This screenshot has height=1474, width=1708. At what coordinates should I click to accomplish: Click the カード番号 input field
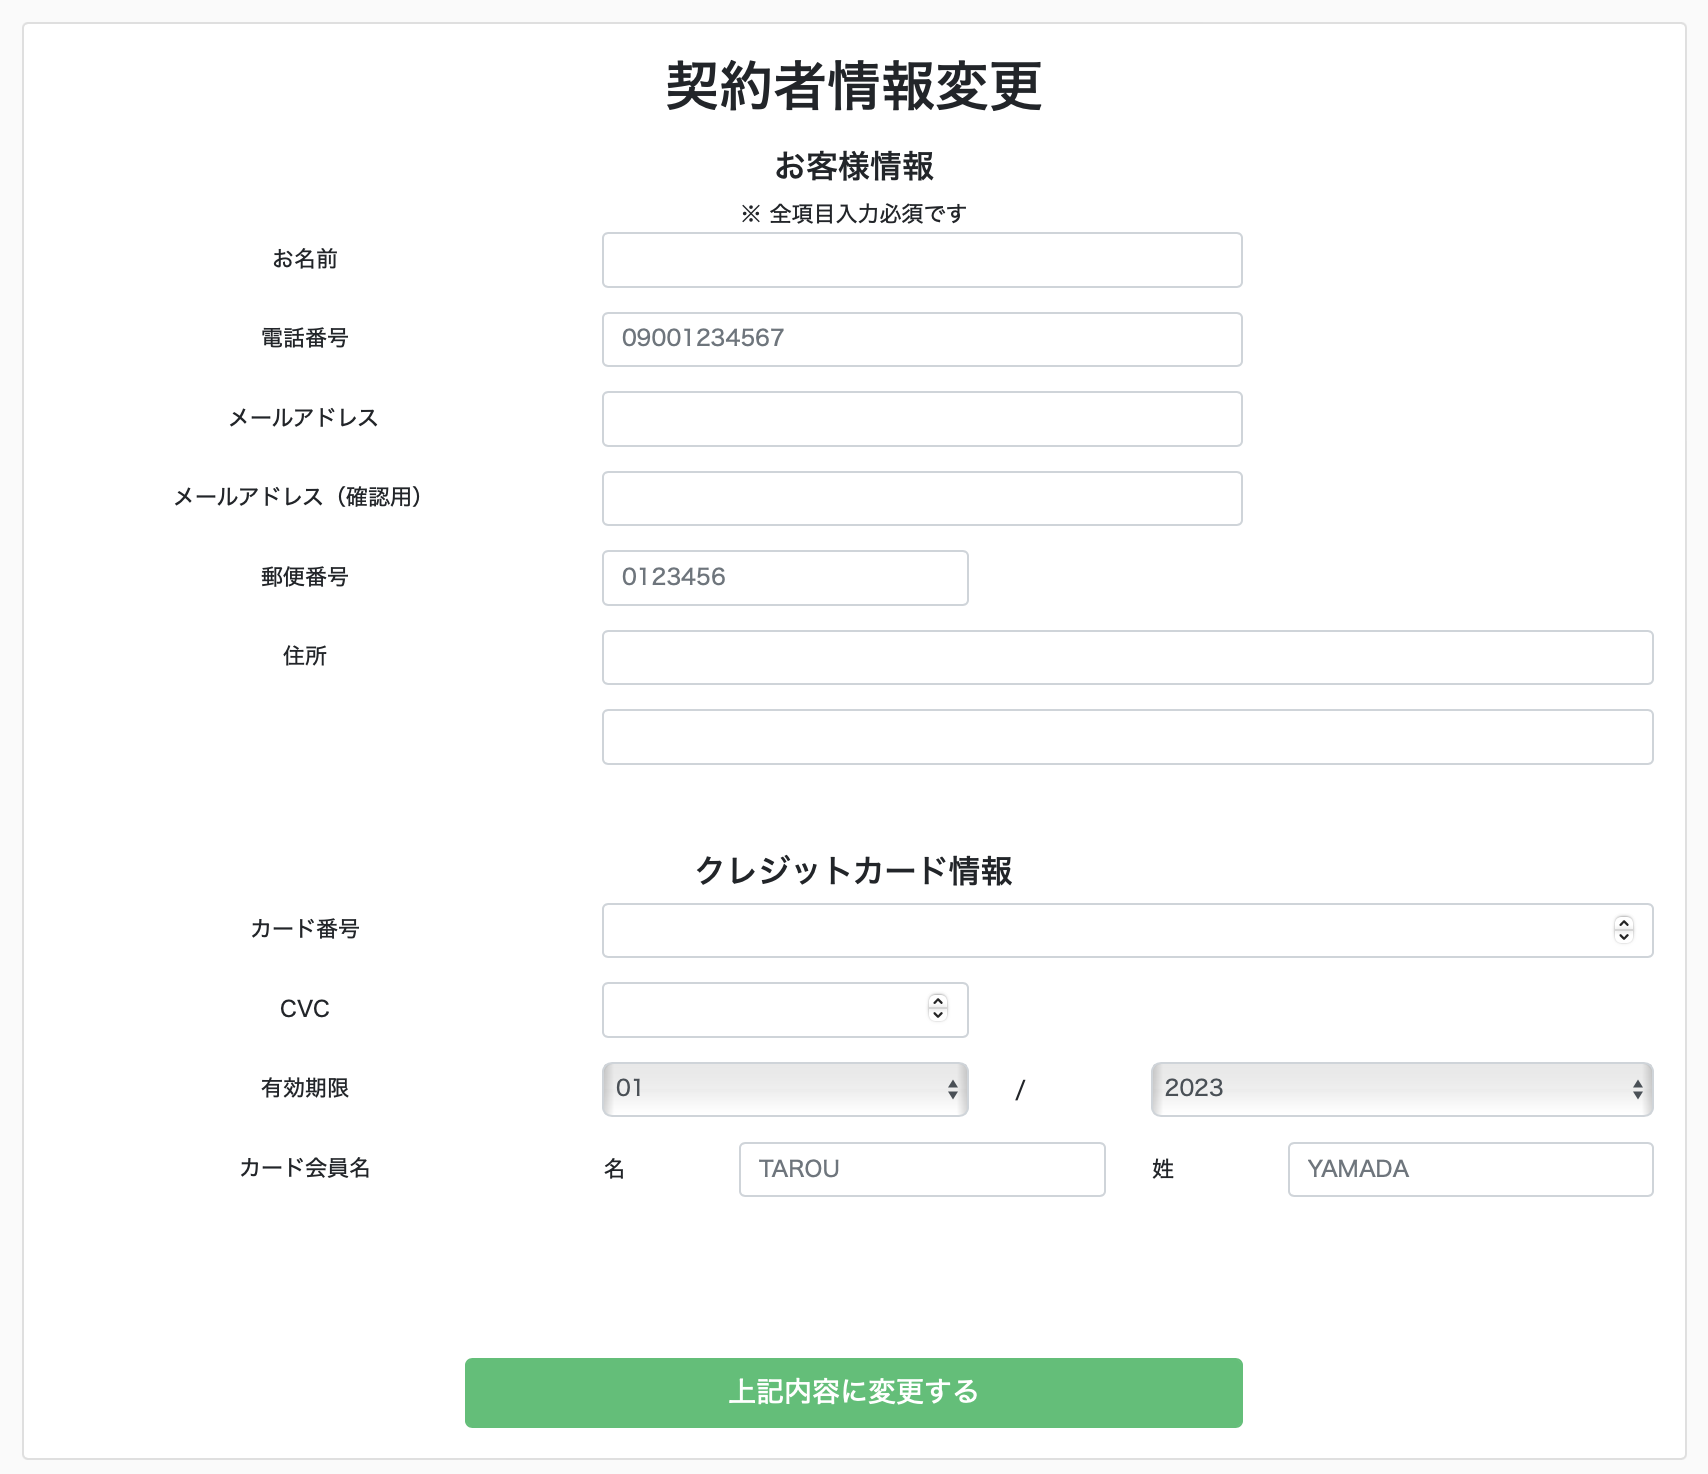[1100, 930]
